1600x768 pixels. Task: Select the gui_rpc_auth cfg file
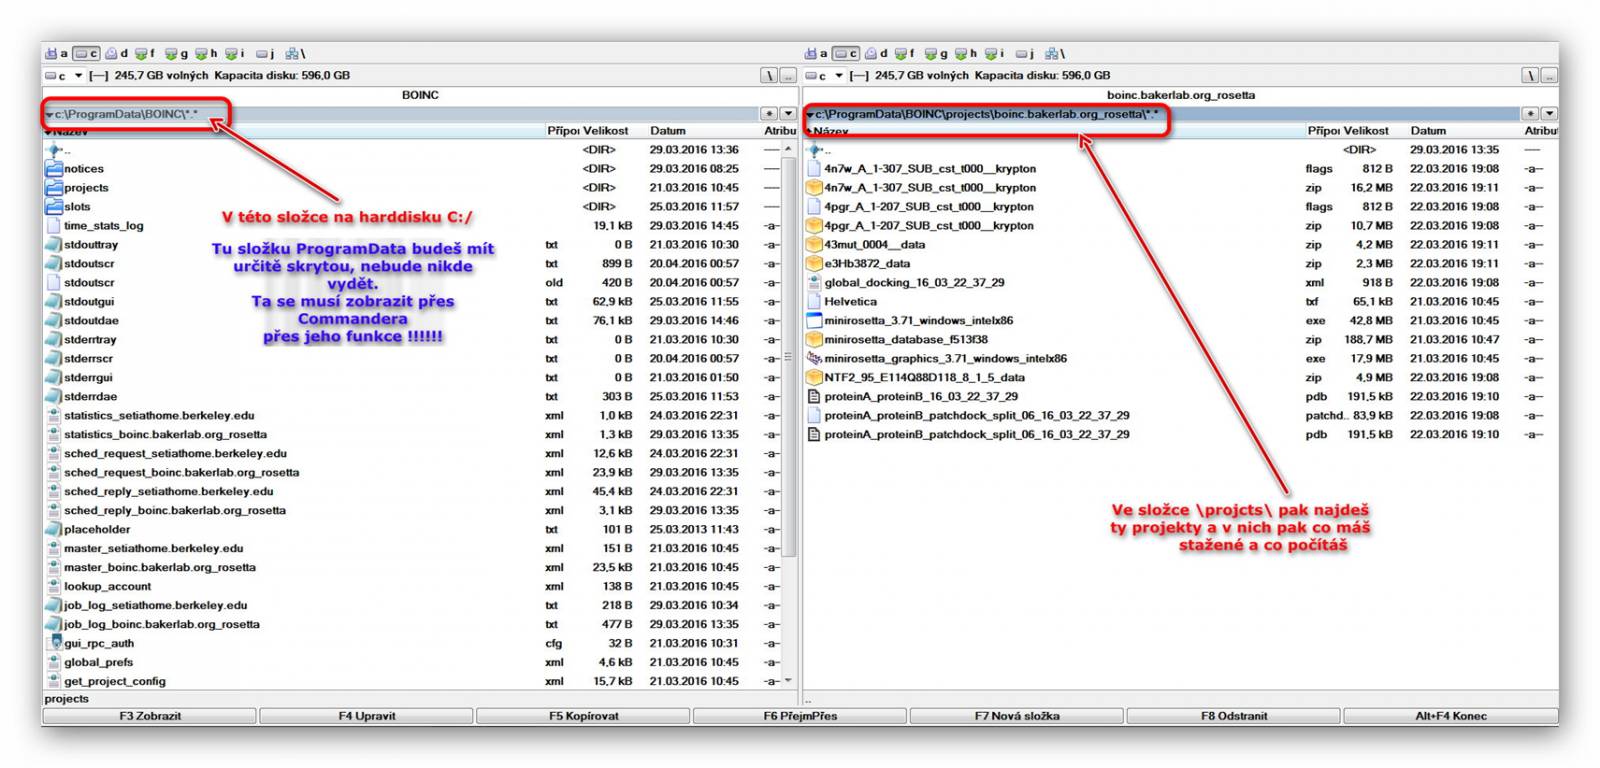click(98, 644)
